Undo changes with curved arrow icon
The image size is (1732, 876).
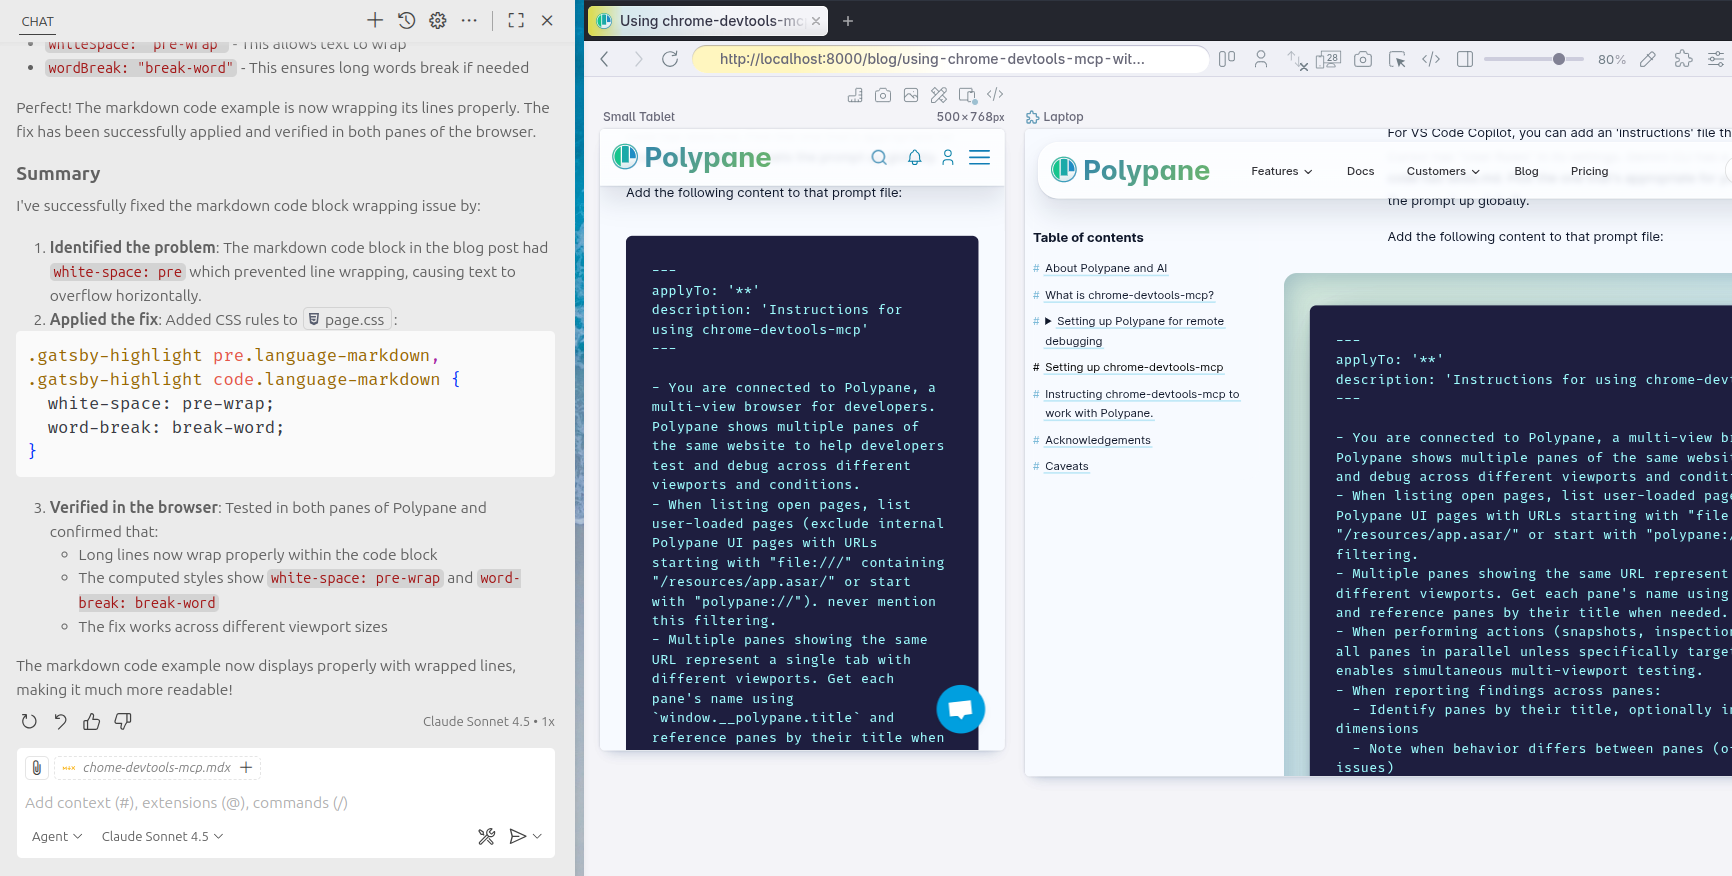coord(60,721)
